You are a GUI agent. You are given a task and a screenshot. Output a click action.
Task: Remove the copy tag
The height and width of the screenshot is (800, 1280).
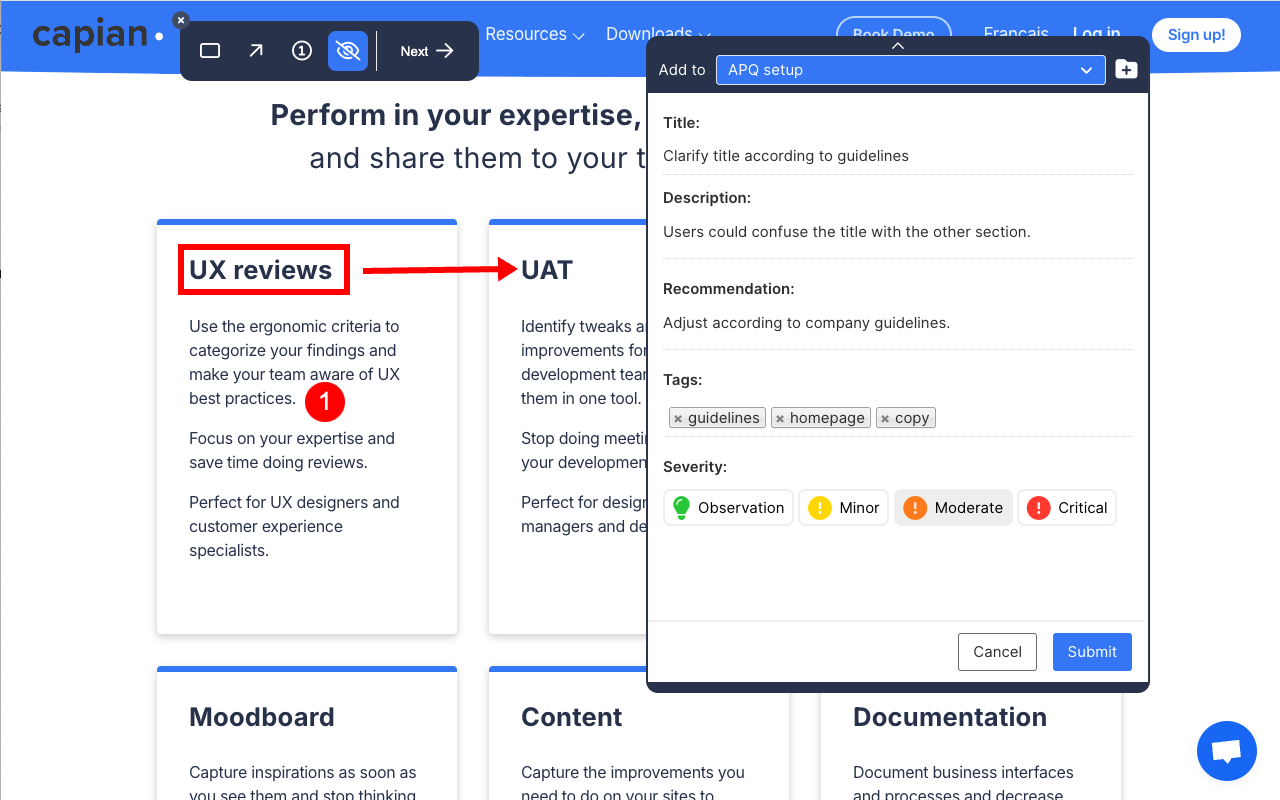885,419
